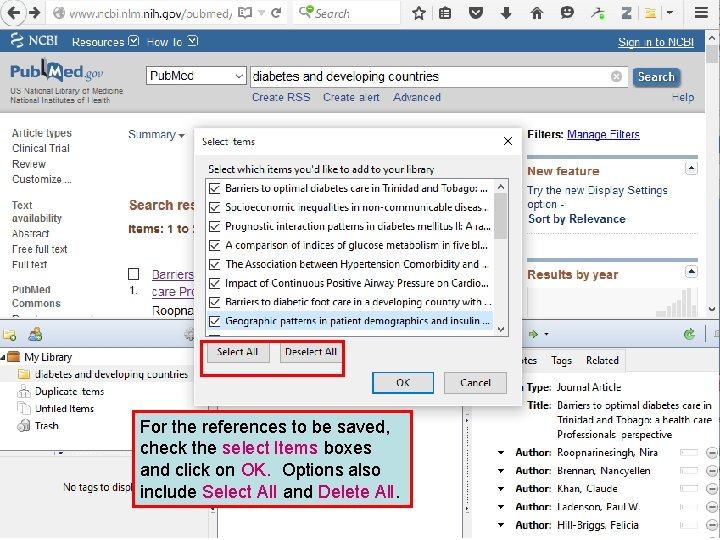
Task: Uncheck 'Geographic patterns in patient demographics' item
Action: pos(214,321)
